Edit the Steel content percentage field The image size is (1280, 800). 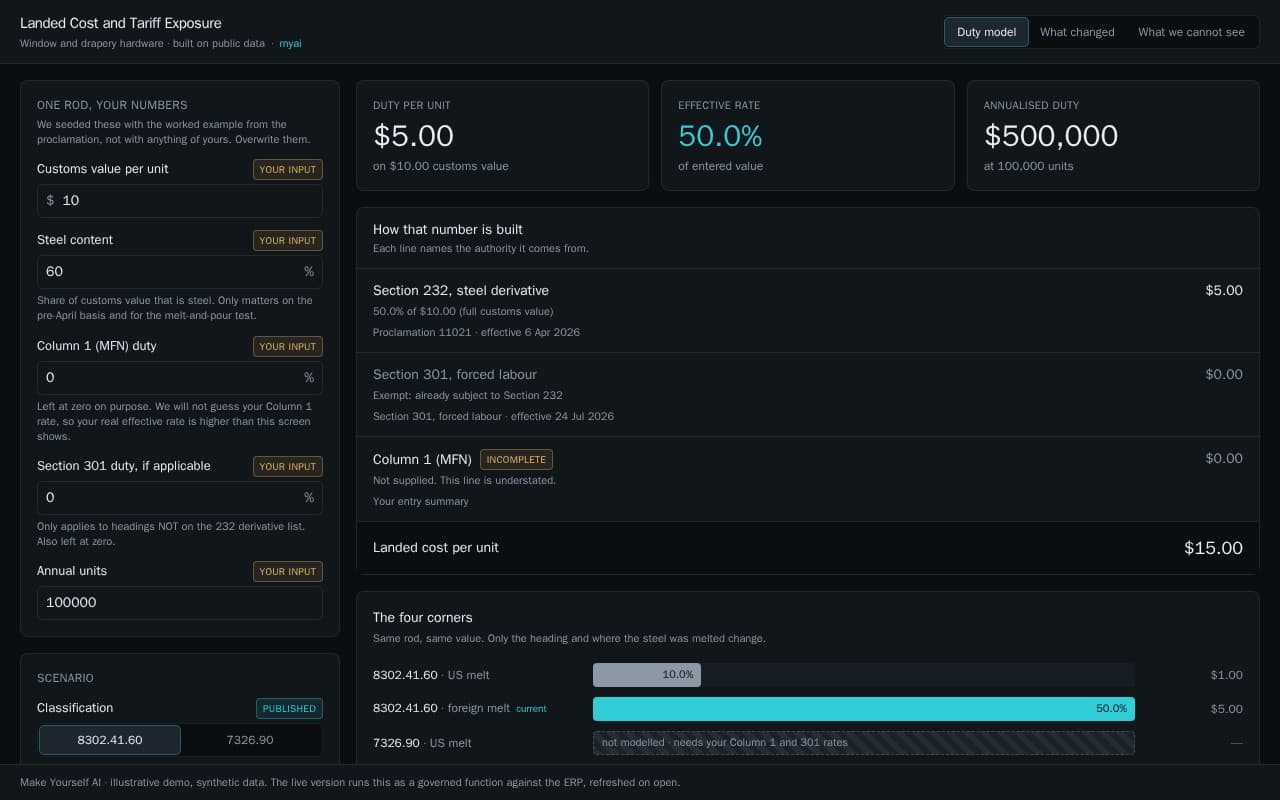180,271
